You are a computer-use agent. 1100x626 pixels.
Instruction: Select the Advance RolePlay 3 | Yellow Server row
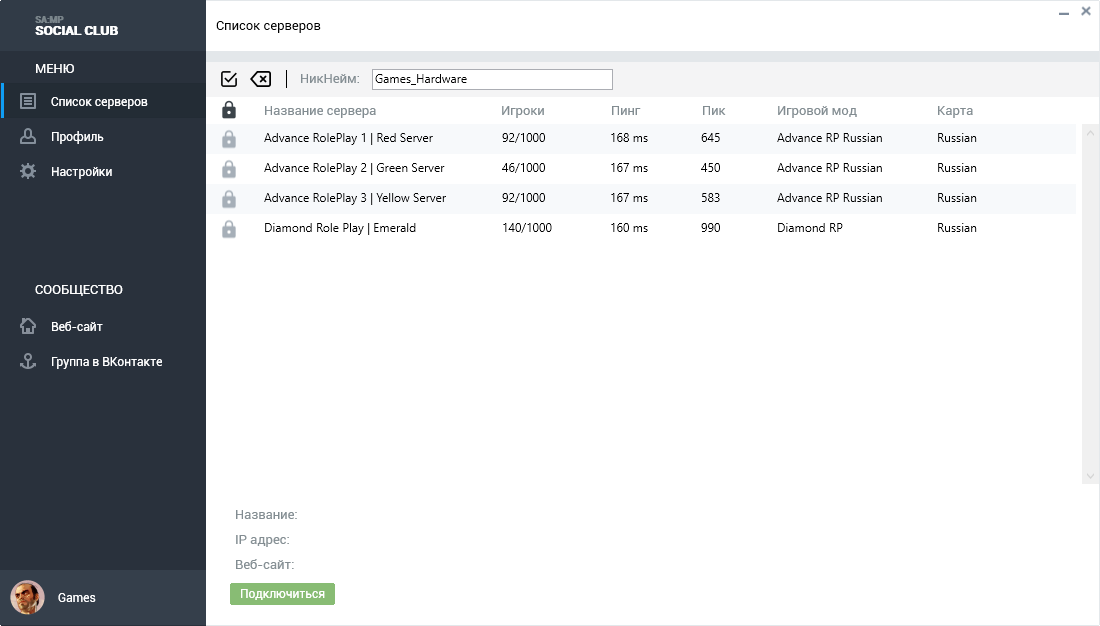tap(641, 199)
